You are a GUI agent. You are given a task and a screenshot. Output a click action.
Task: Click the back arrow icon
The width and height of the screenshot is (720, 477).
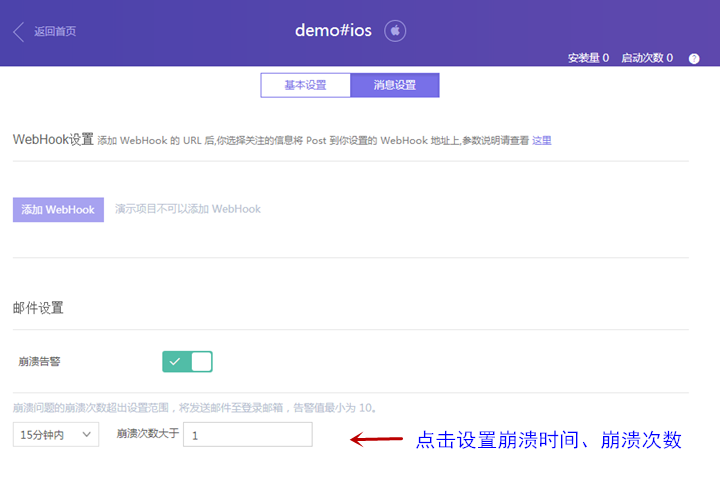pos(18,32)
